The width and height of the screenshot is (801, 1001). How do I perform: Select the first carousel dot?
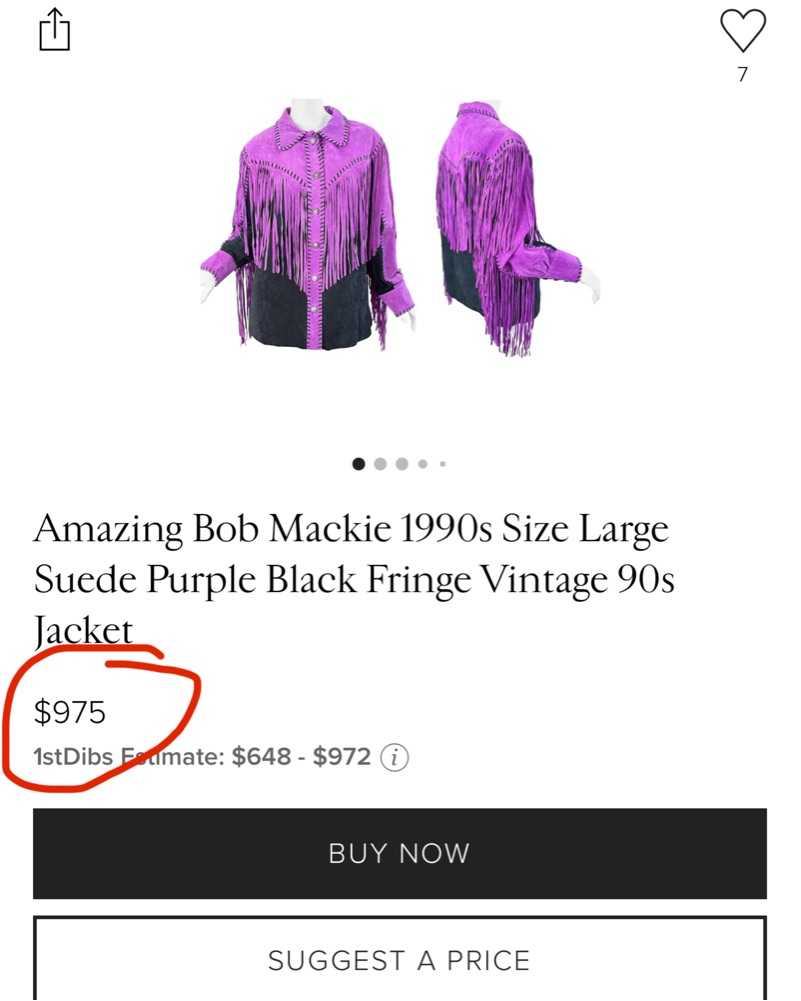[359, 463]
